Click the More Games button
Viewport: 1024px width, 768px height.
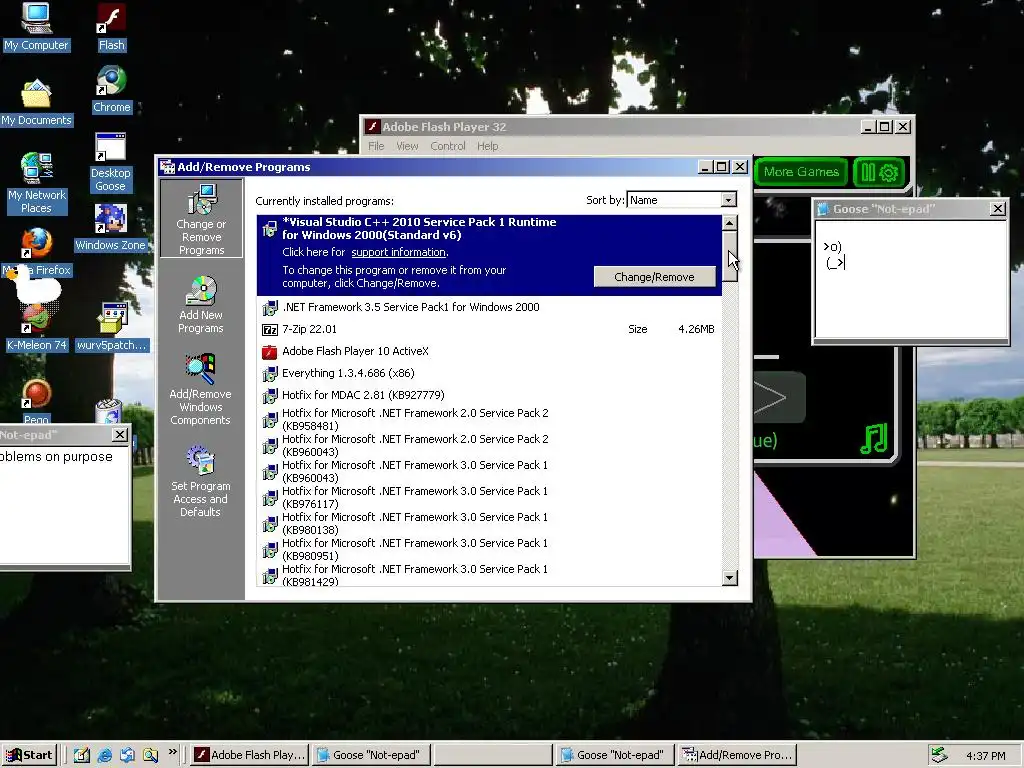pyautogui.click(x=801, y=172)
